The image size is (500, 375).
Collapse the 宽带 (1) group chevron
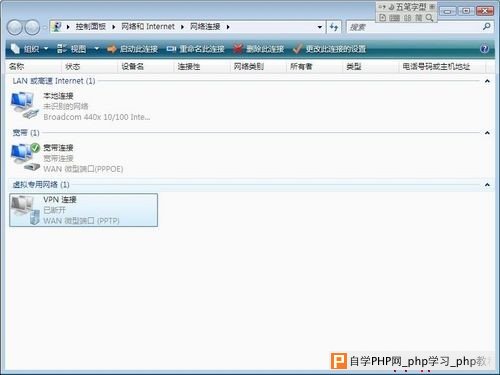click(487, 133)
